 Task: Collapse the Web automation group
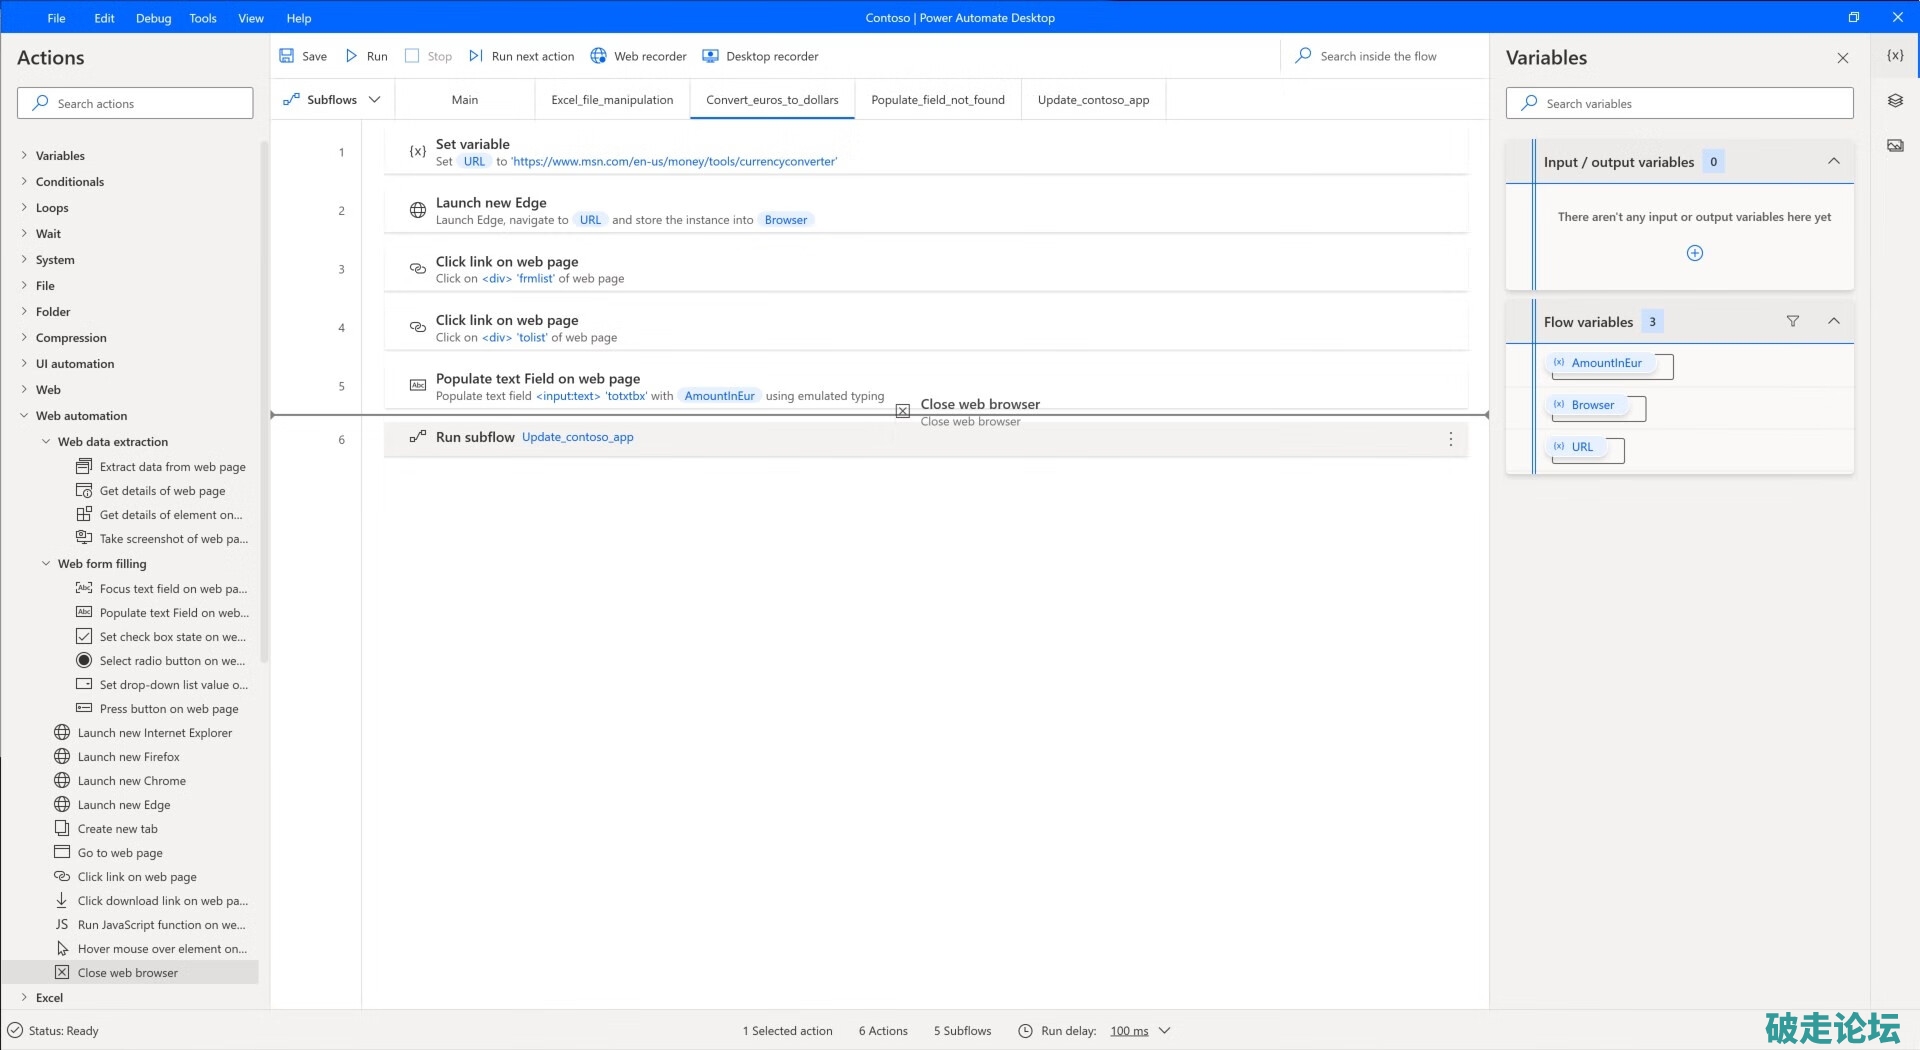[x=24, y=416]
